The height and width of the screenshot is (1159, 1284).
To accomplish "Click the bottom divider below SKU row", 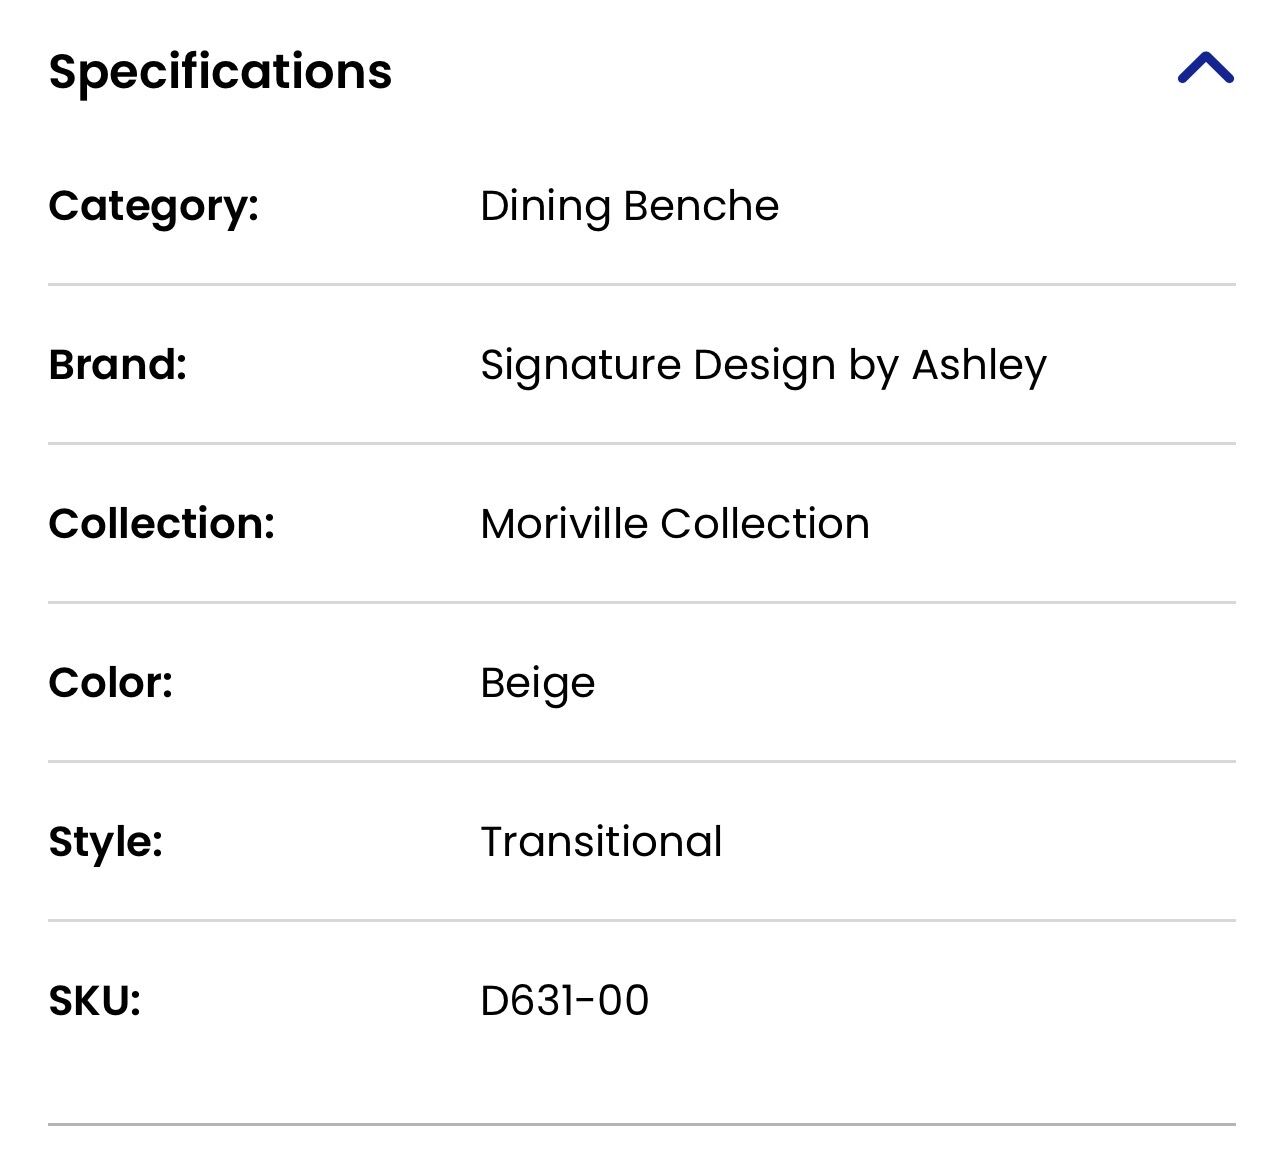I will click(x=641, y=1125).
